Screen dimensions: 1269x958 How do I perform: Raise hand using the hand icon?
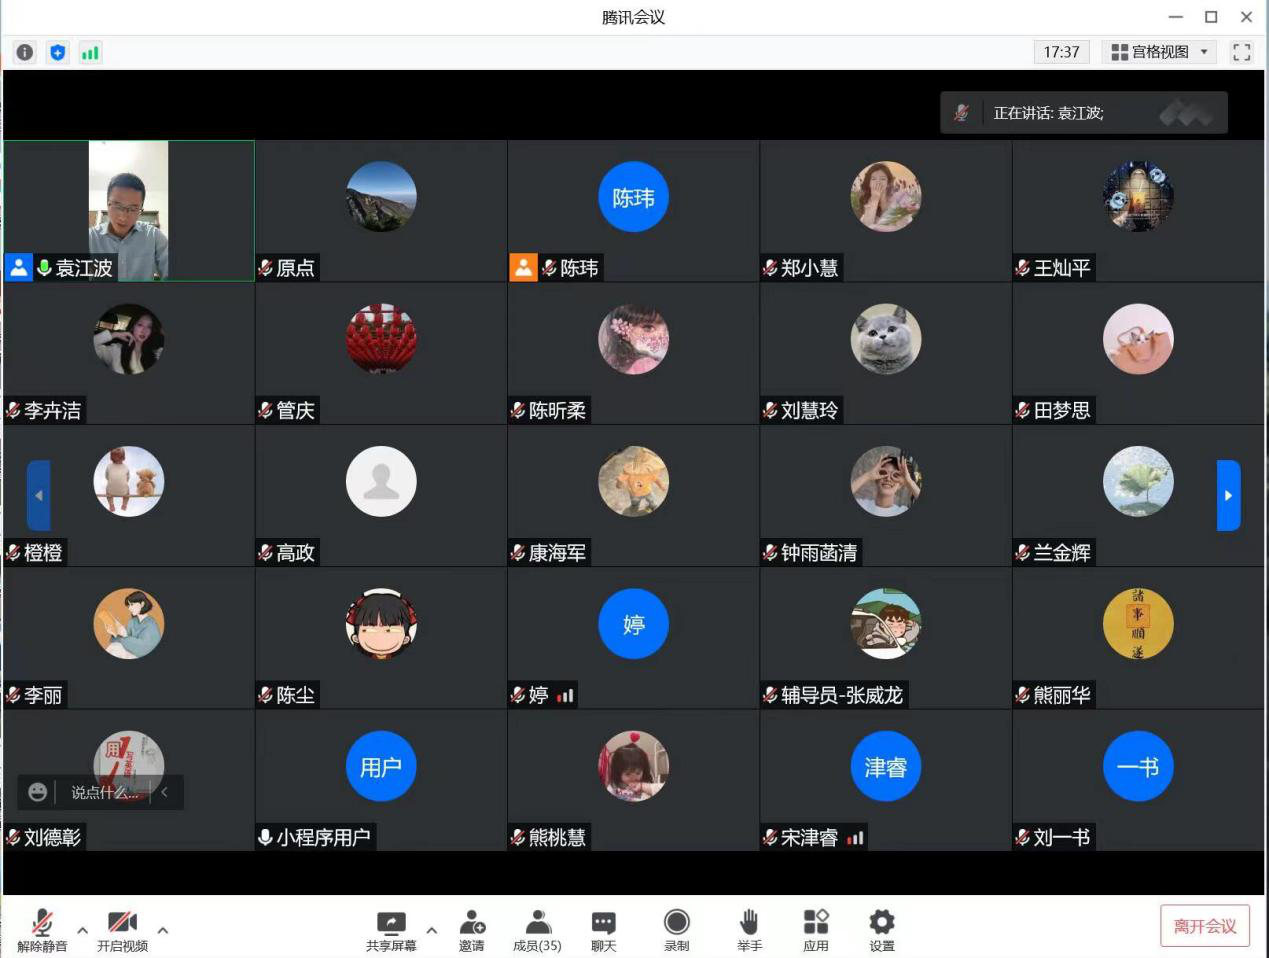tap(749, 929)
